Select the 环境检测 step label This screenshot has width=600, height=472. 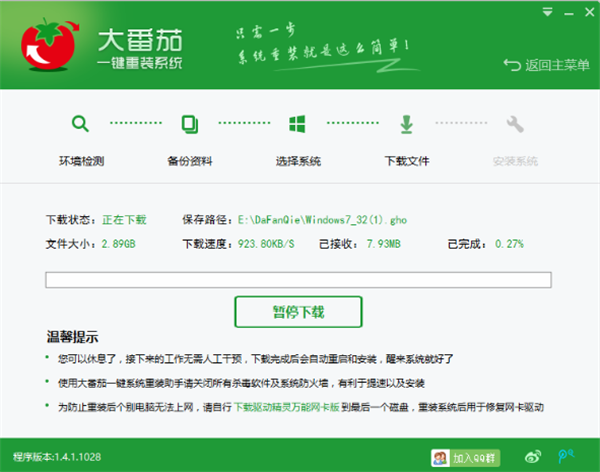pyautogui.click(x=82, y=161)
